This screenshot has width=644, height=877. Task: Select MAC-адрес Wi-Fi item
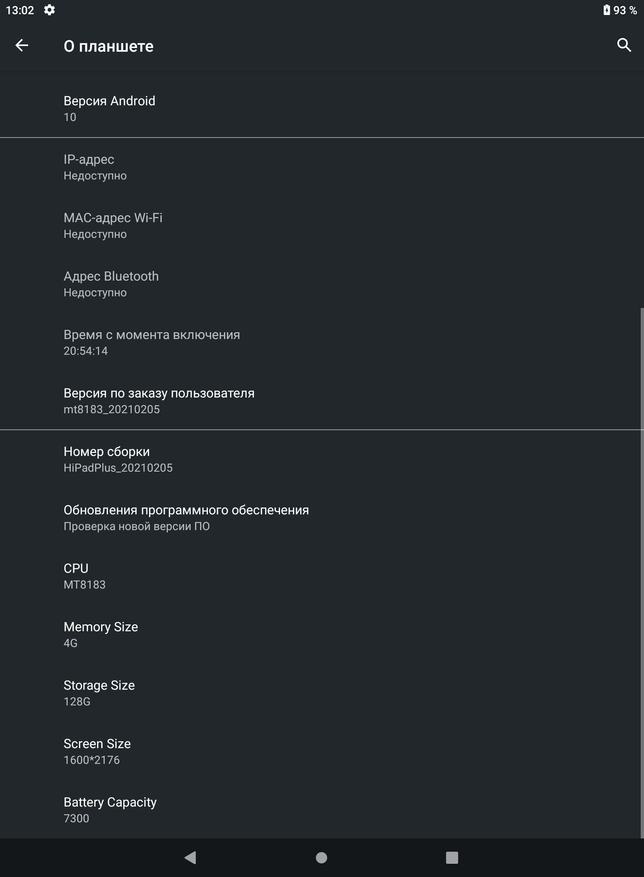point(322,225)
